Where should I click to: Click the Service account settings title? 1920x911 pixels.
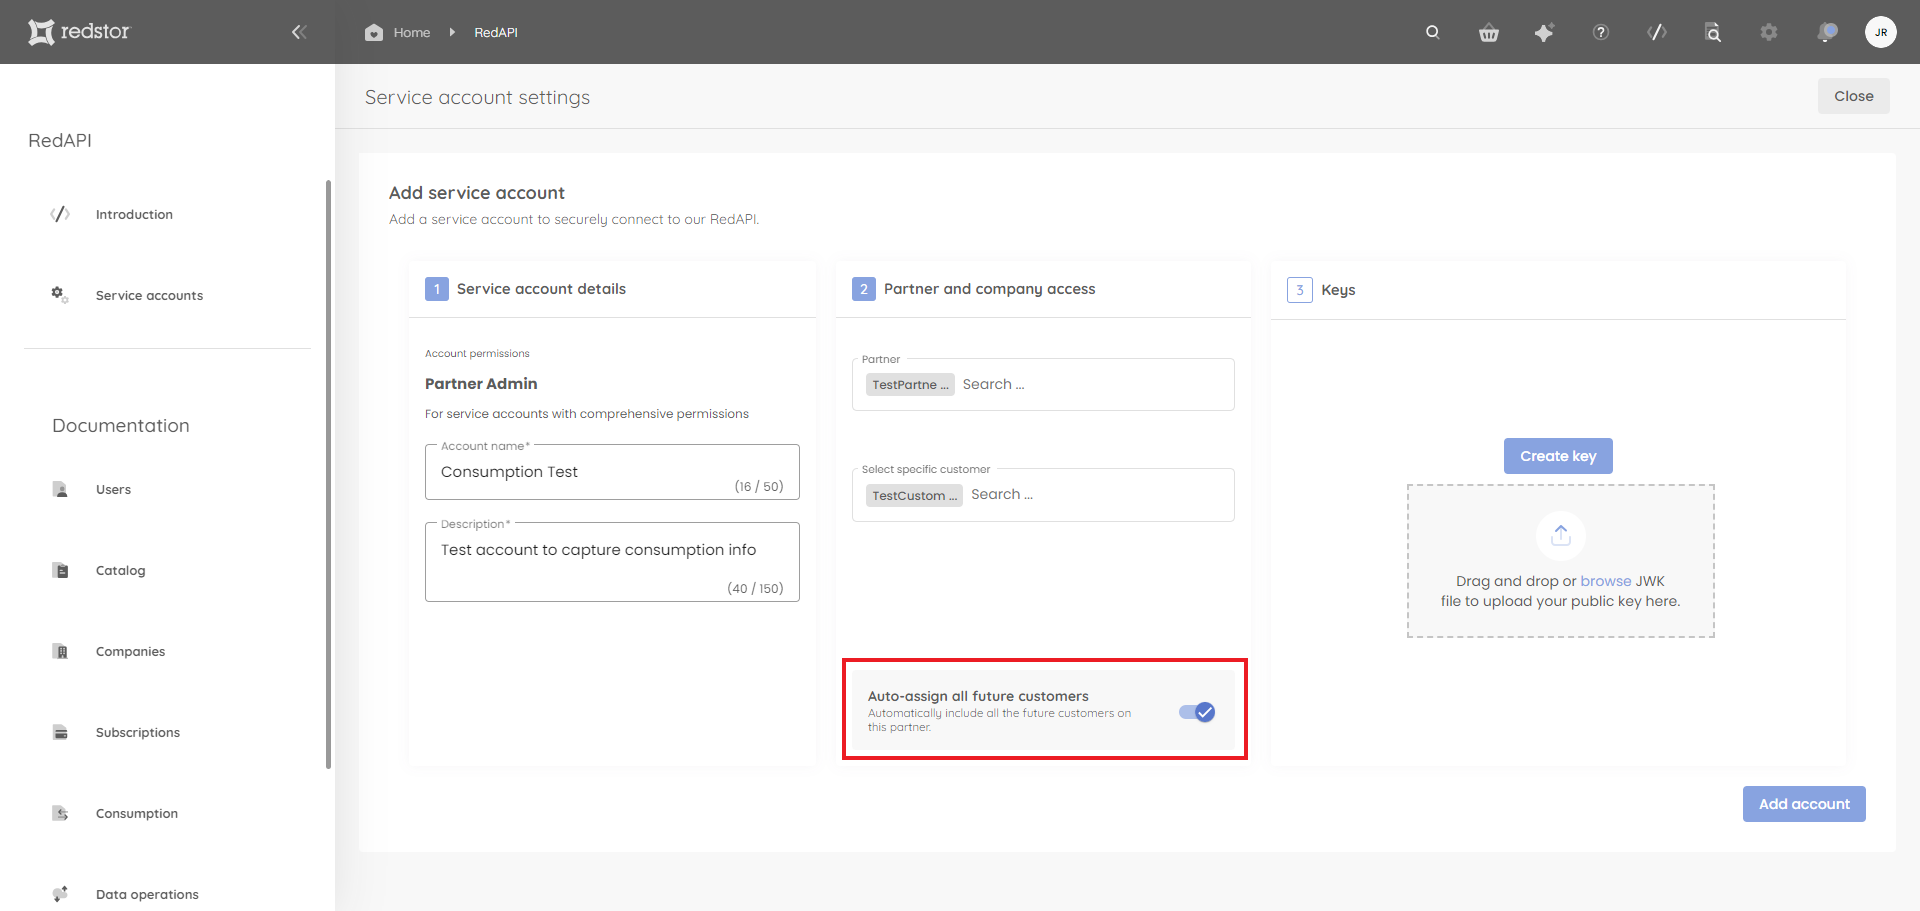pyautogui.click(x=477, y=97)
